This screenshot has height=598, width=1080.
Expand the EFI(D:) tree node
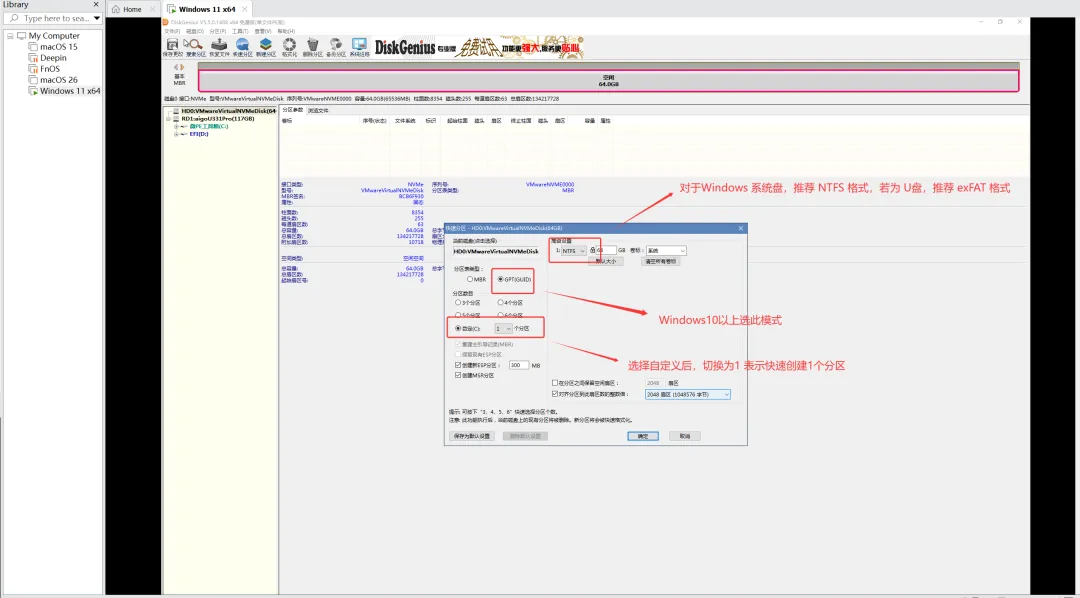[x=176, y=134]
